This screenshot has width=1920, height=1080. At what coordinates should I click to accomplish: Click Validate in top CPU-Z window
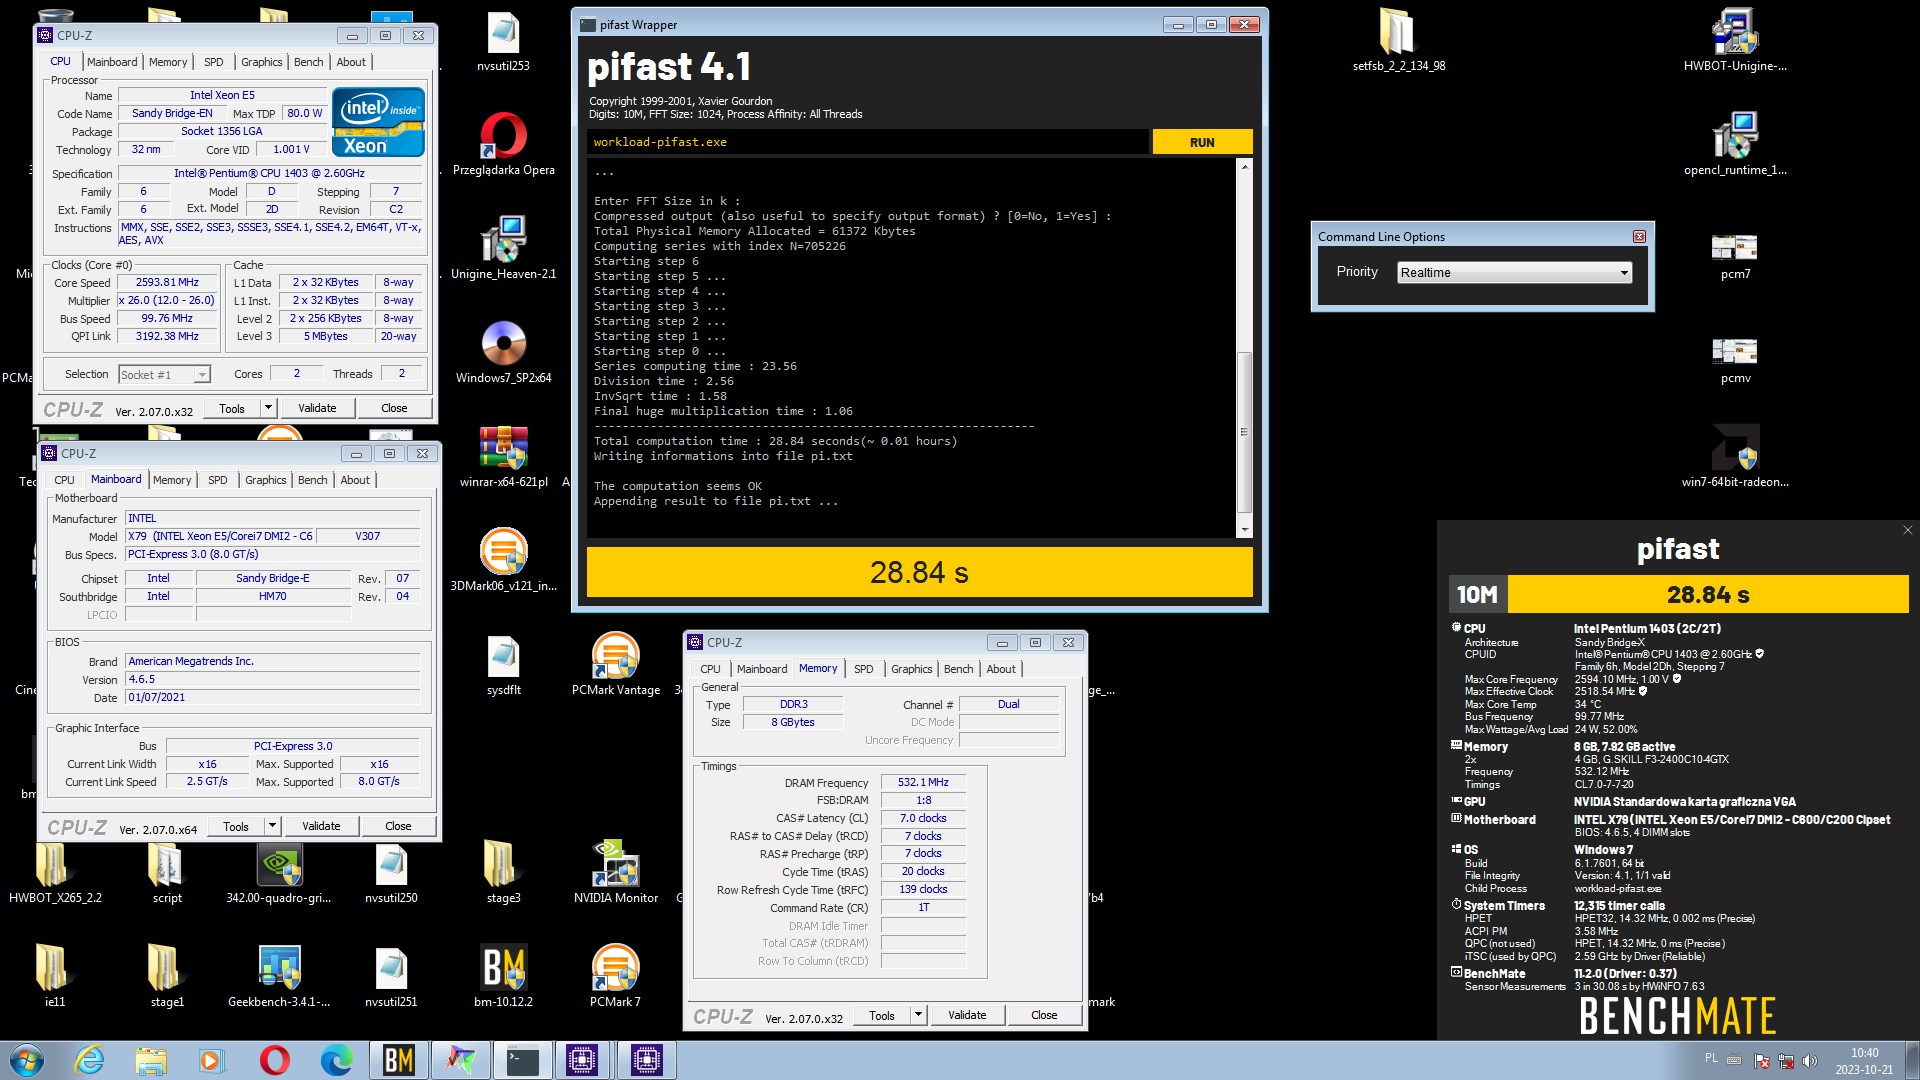(x=317, y=408)
